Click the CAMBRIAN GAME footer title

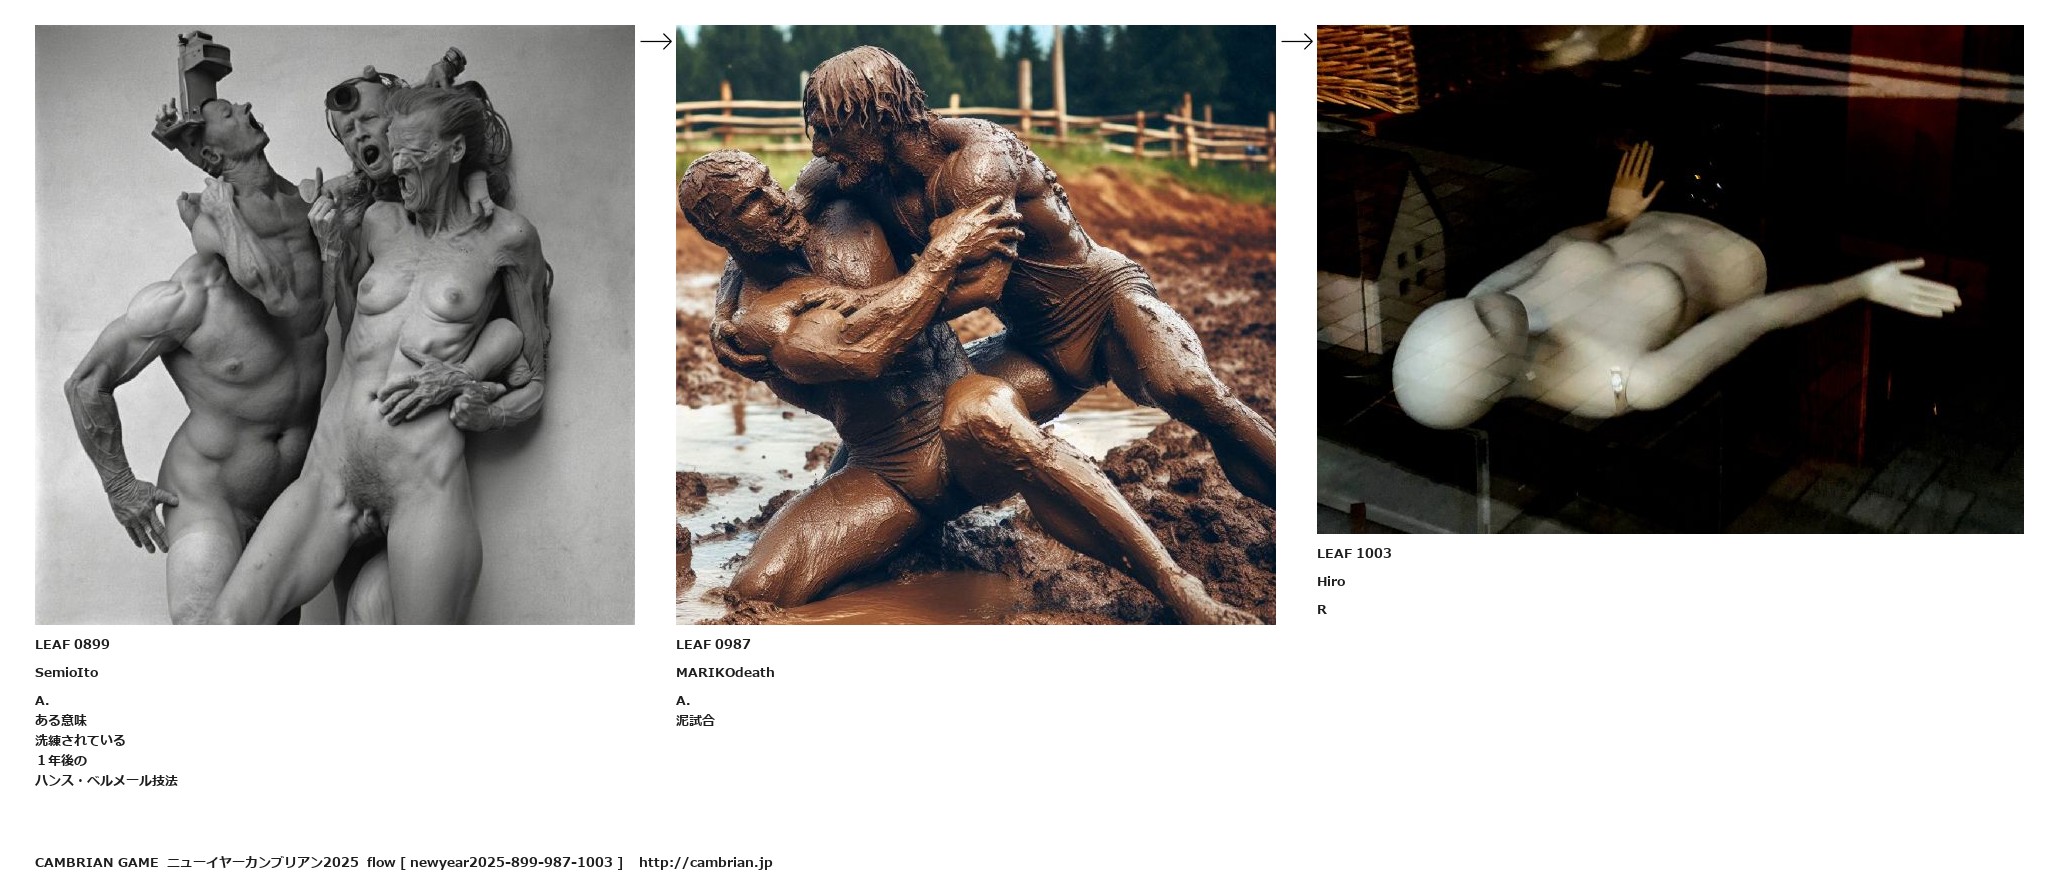click(97, 862)
